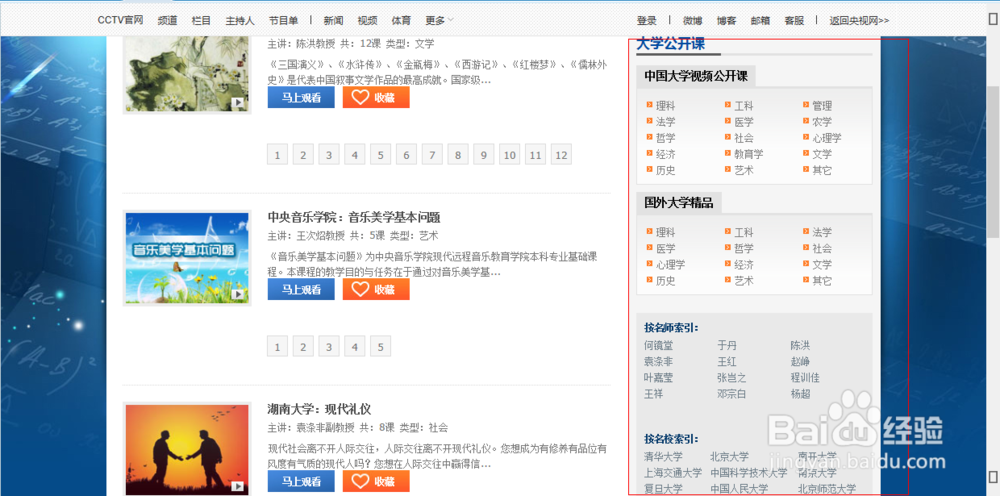
Task: Open the 湖南大学:现代礼仪 title link
Action: tap(319, 409)
